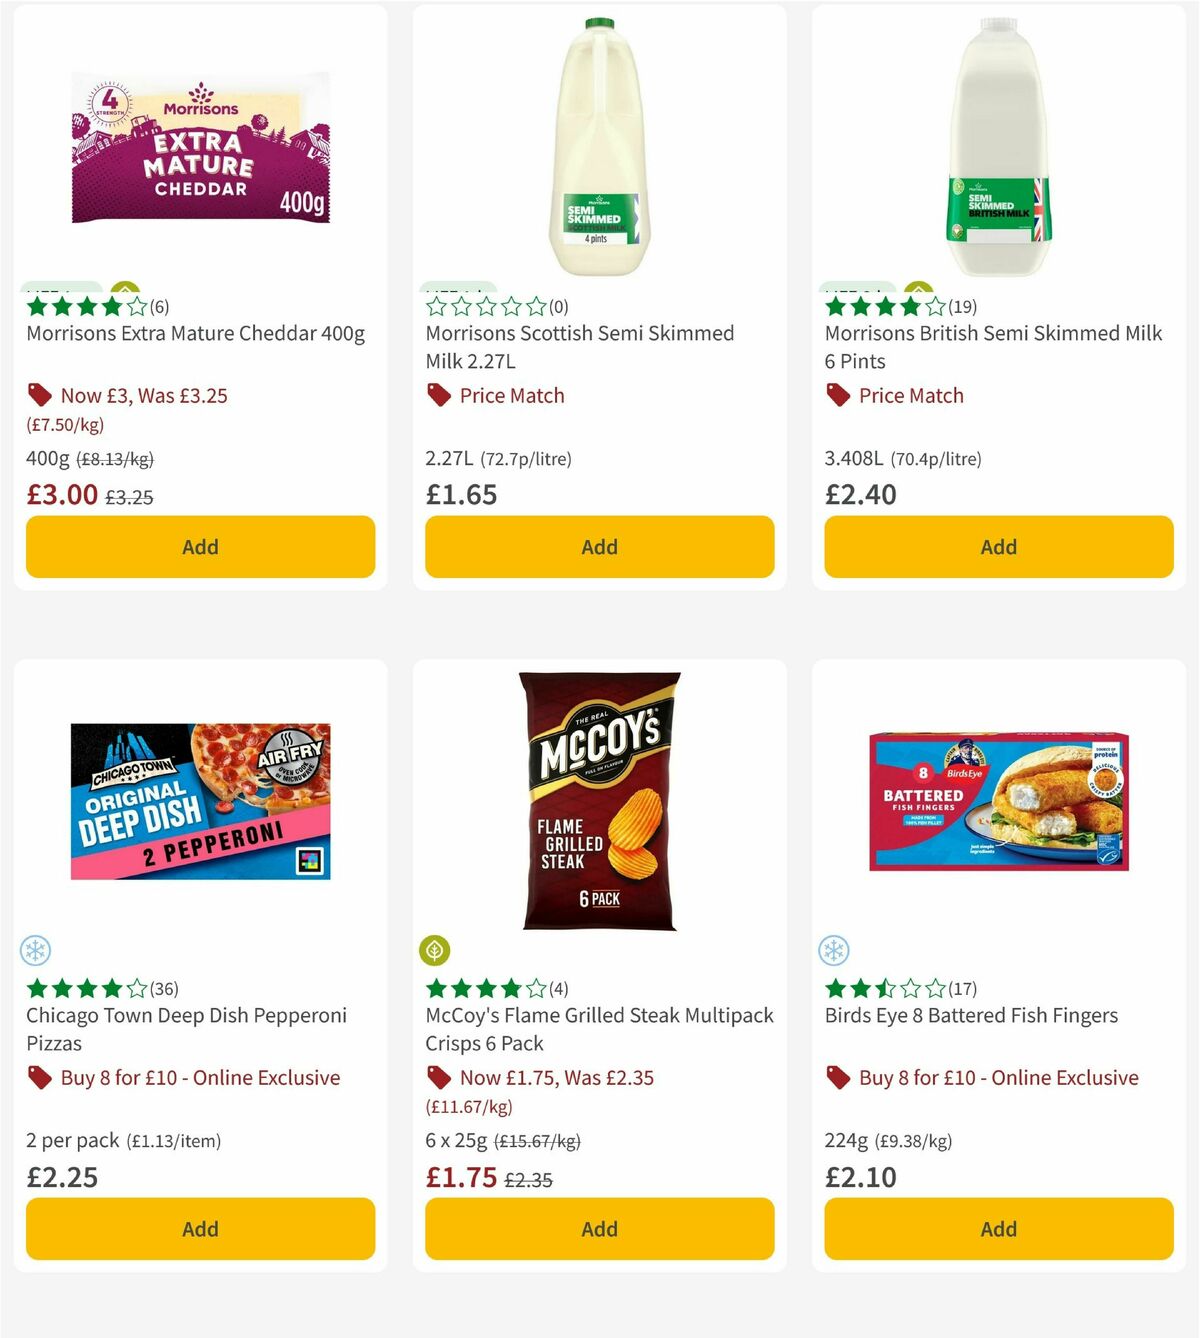Click the price-tag icon on the McCoy's deal
Screen dimensions: 1200x1338
[437, 1077]
